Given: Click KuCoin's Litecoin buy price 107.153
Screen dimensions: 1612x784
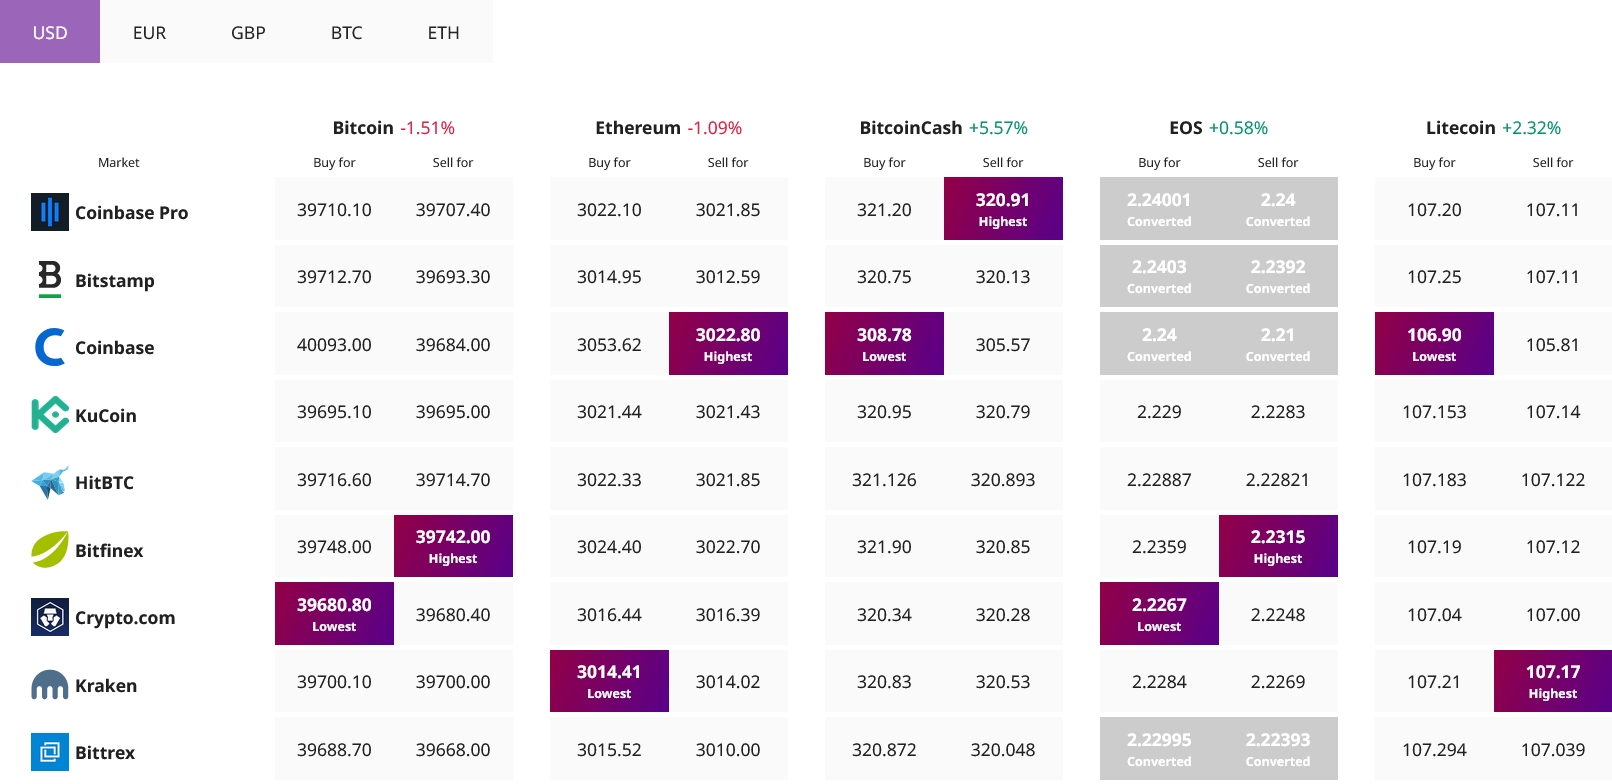Looking at the screenshot, I should point(1434,412).
